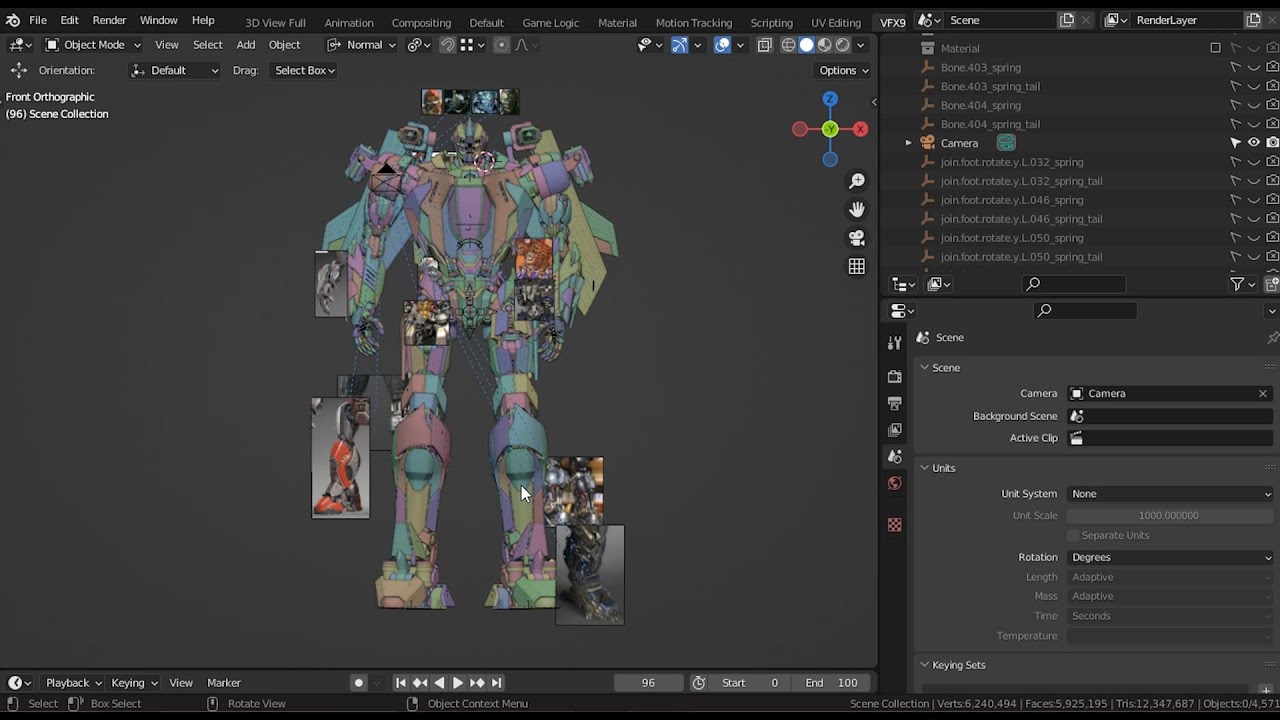
Task: Switch to the UV Editing workspace tab
Action: coord(835,22)
